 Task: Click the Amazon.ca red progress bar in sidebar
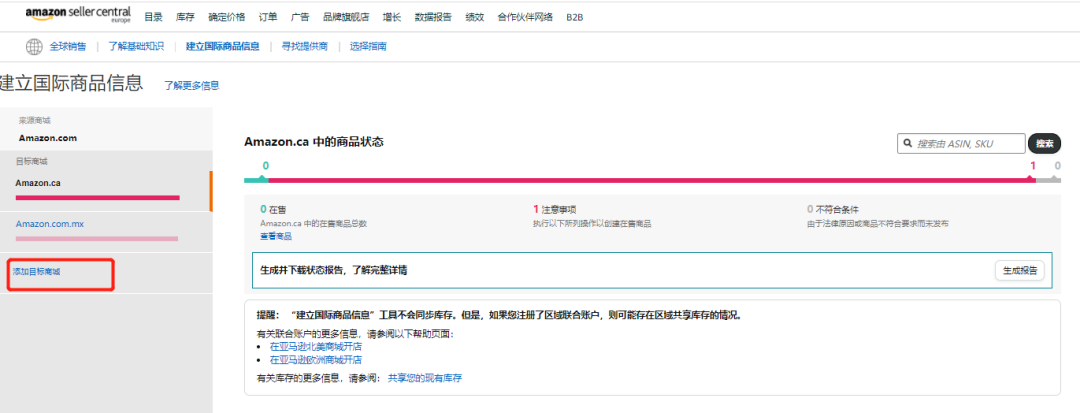97,198
